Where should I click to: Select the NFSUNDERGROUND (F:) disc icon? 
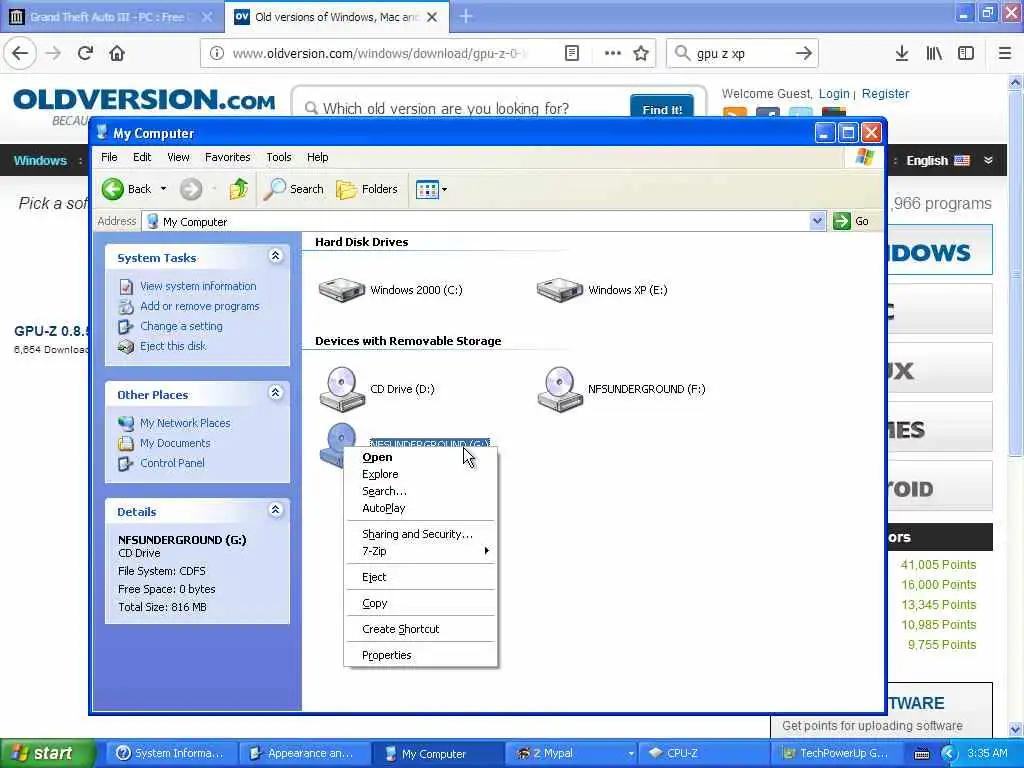[x=560, y=389]
